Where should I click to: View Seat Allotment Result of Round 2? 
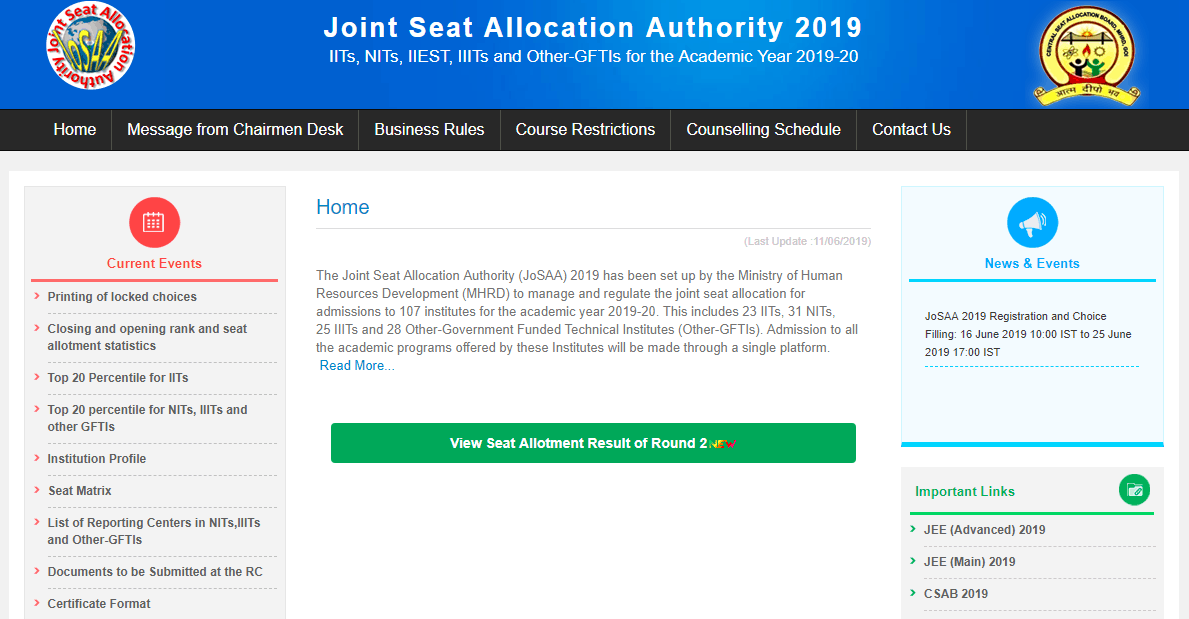pyautogui.click(x=578, y=443)
